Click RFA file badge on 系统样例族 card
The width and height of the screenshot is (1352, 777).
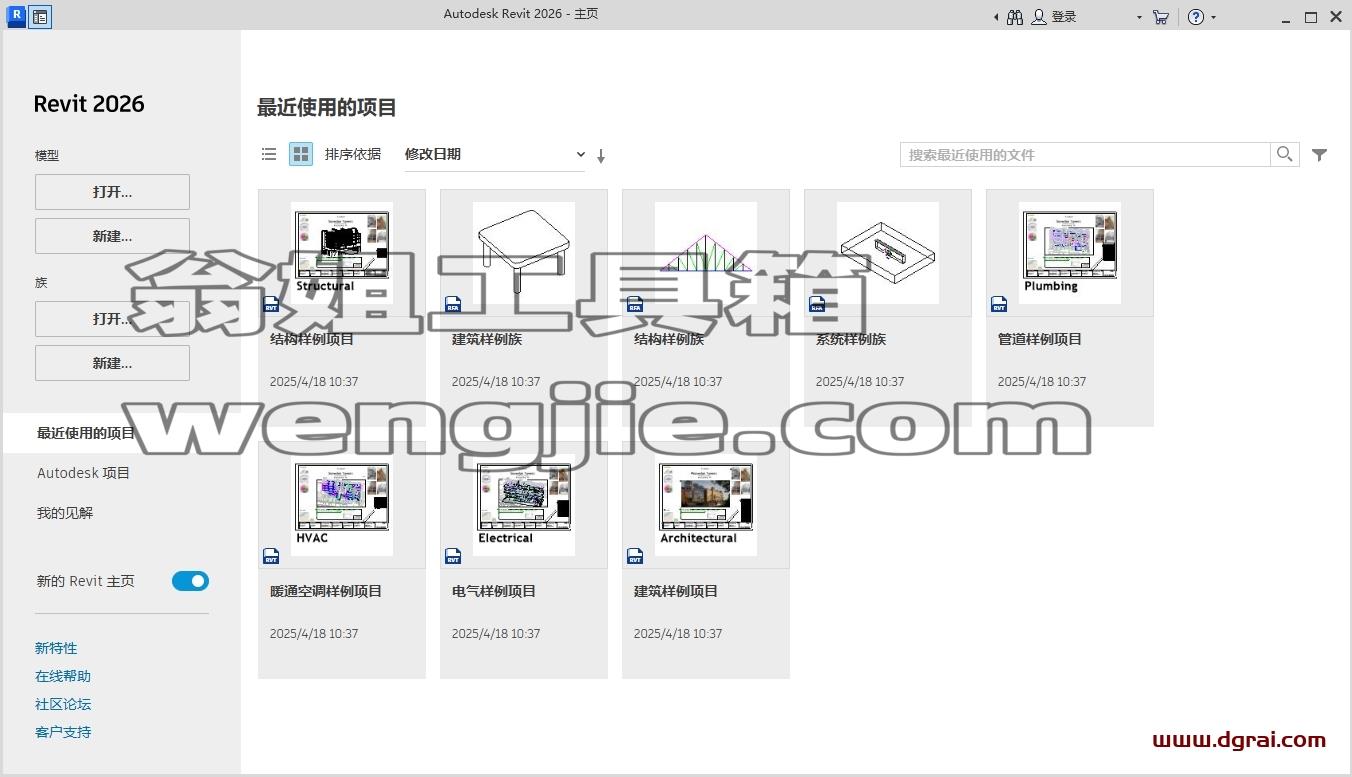tap(817, 304)
